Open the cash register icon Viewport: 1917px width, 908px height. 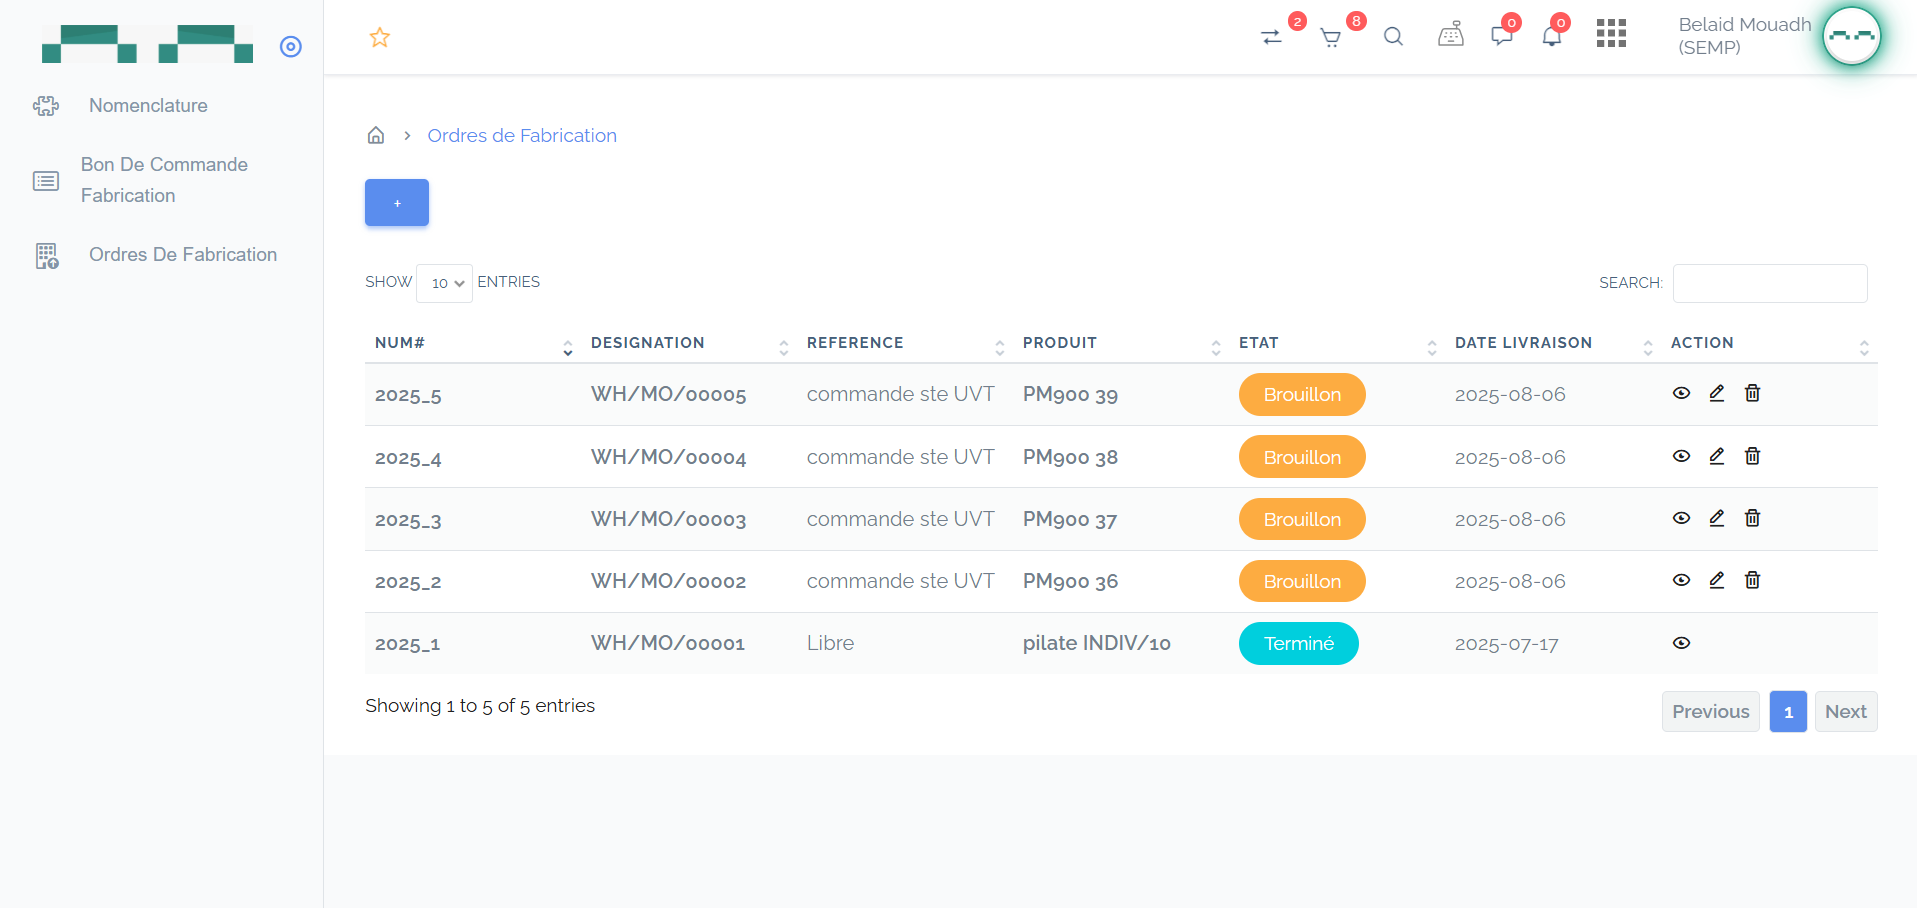tap(1451, 35)
